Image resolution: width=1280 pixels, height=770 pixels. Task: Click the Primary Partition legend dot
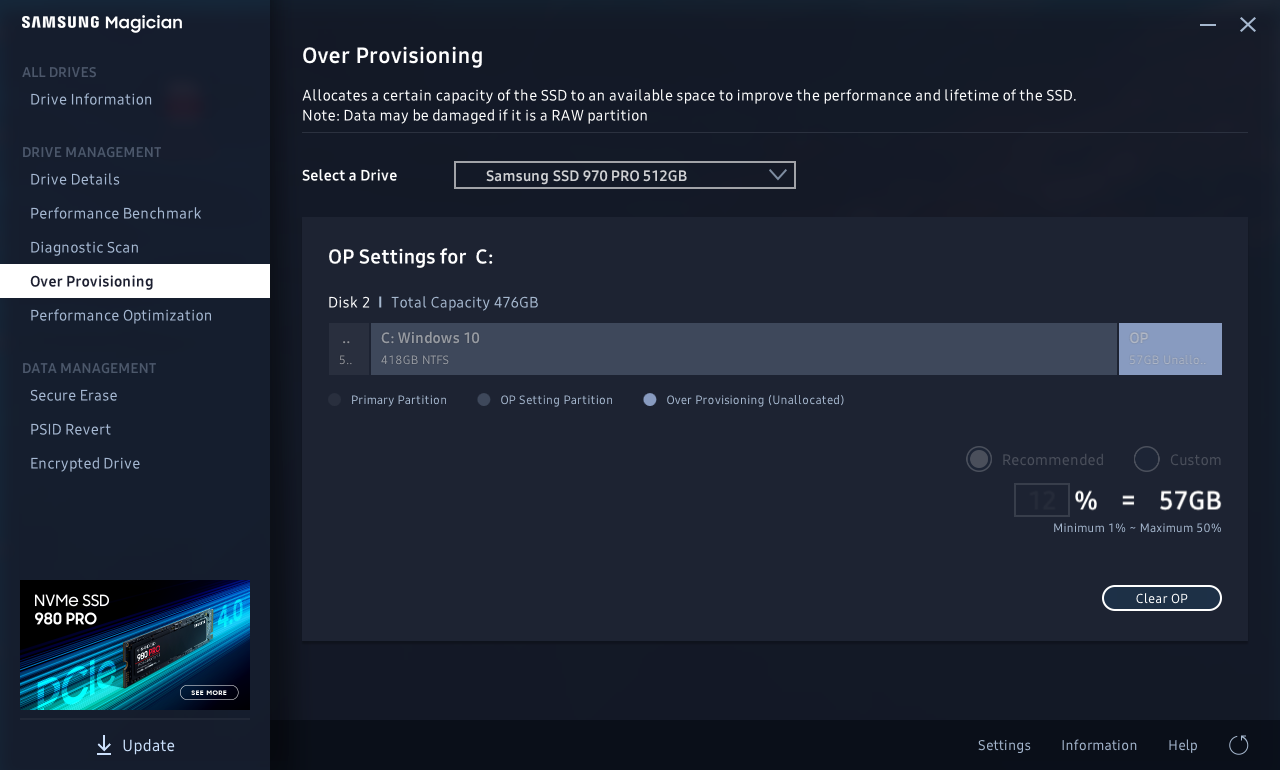pos(335,400)
